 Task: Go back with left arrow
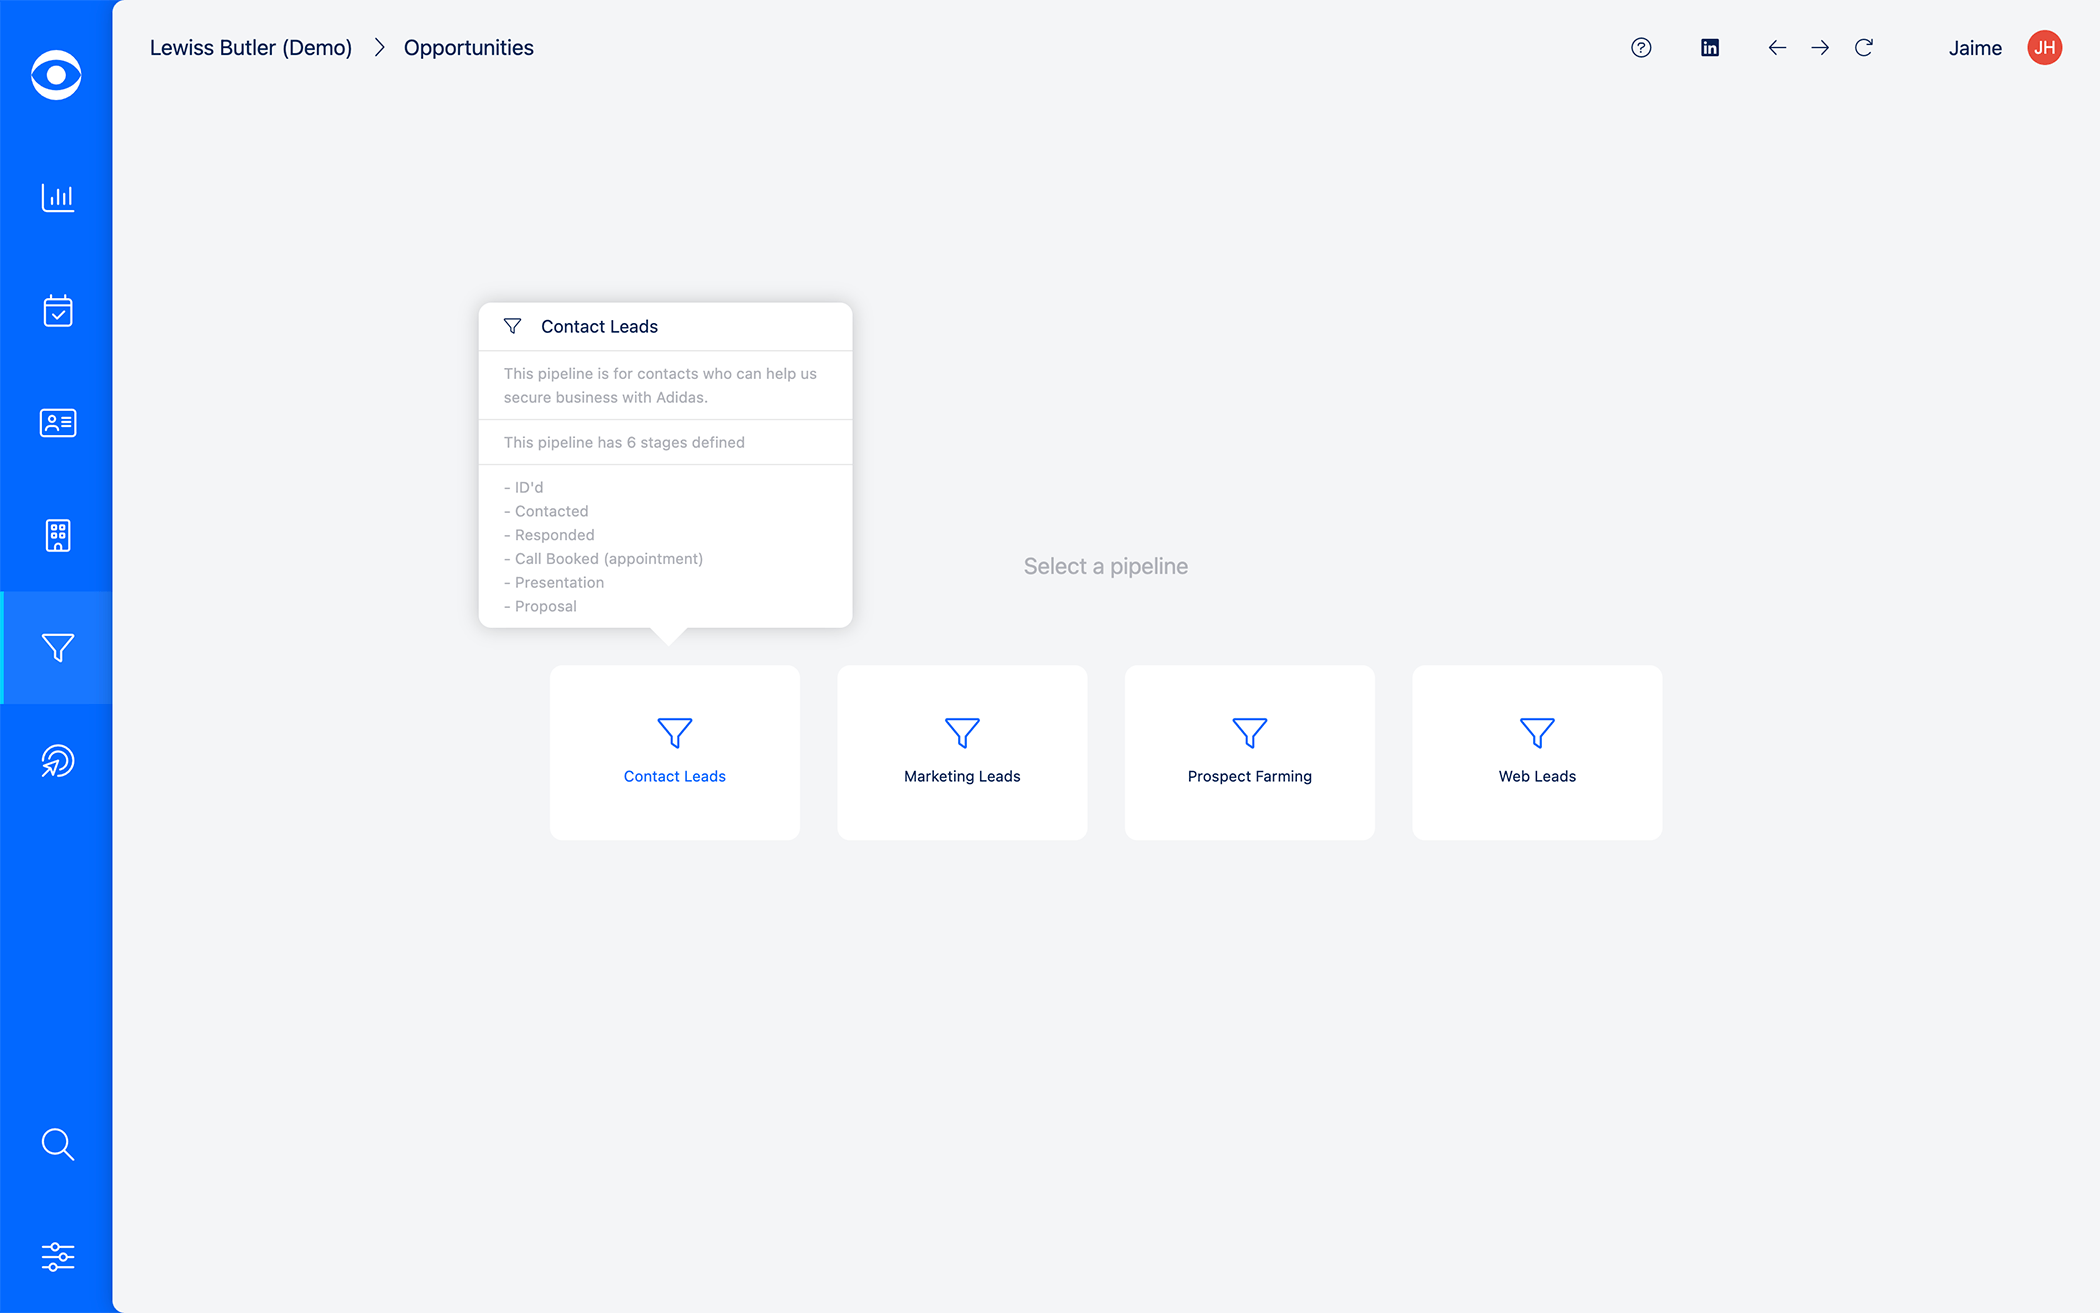tap(1777, 48)
